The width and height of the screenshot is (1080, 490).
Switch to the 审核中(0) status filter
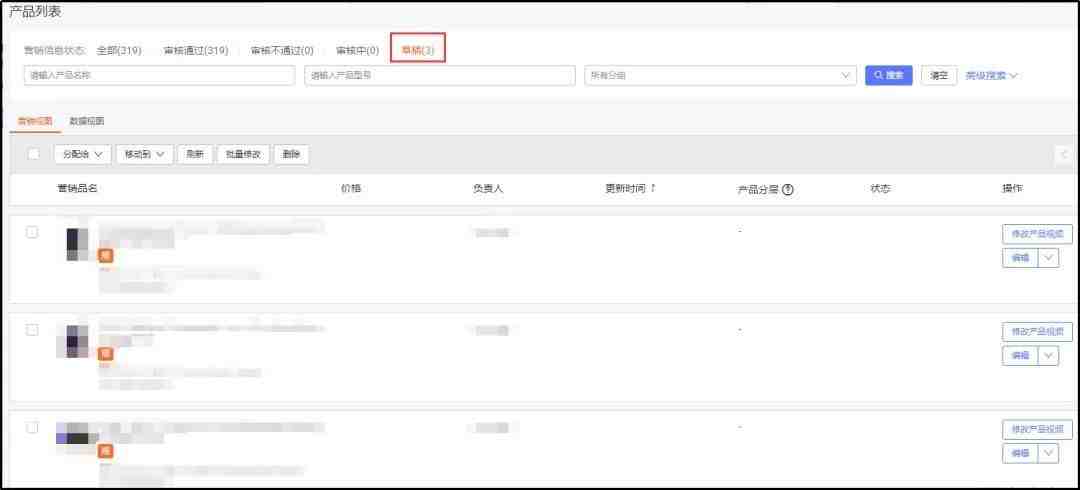pos(357,50)
